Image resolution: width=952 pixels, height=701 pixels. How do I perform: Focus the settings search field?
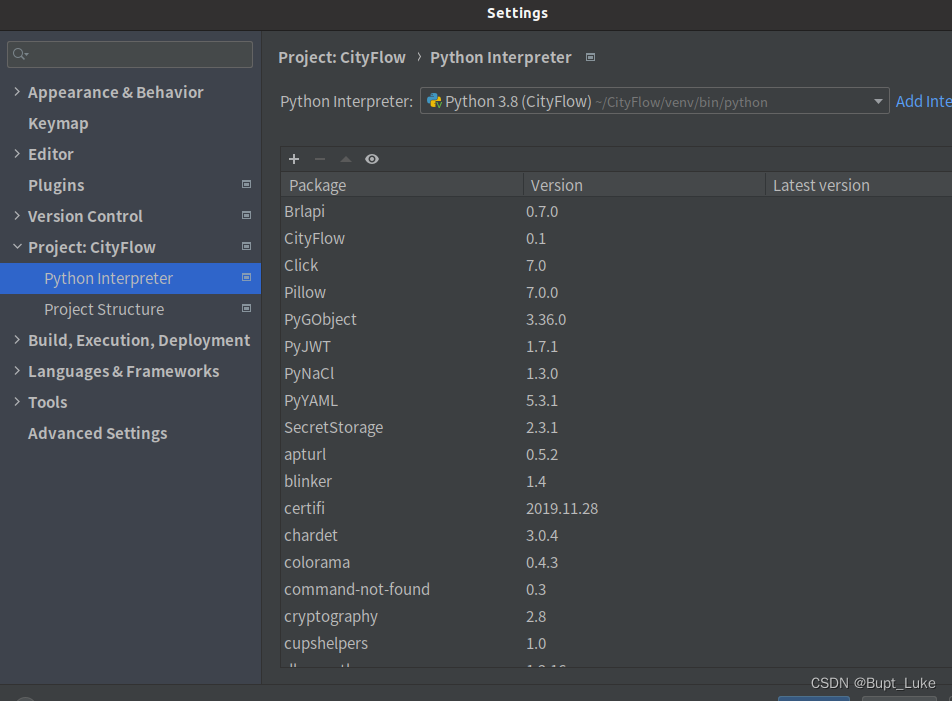tap(130, 55)
